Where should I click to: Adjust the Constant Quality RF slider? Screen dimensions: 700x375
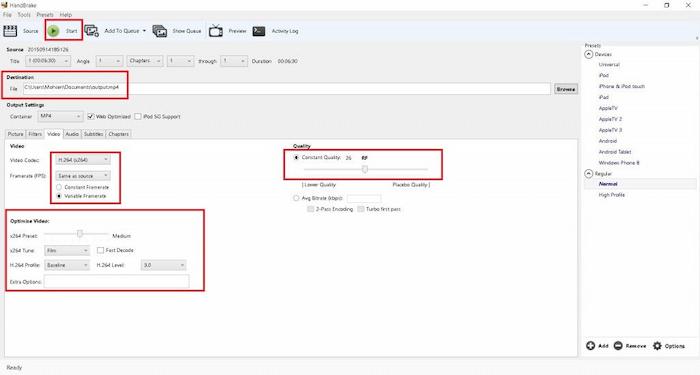pyautogui.click(x=365, y=169)
